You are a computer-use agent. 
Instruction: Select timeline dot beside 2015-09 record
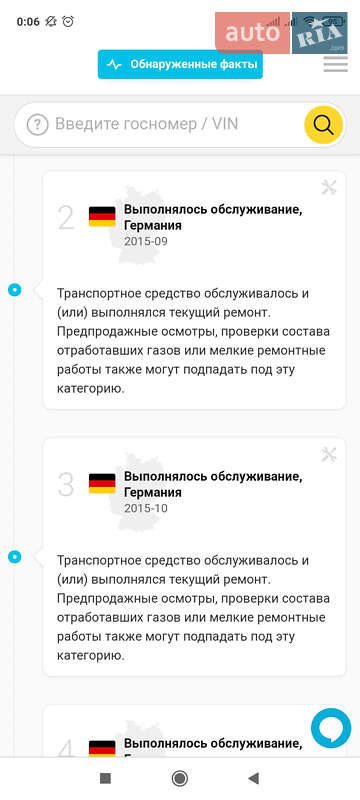[15, 290]
